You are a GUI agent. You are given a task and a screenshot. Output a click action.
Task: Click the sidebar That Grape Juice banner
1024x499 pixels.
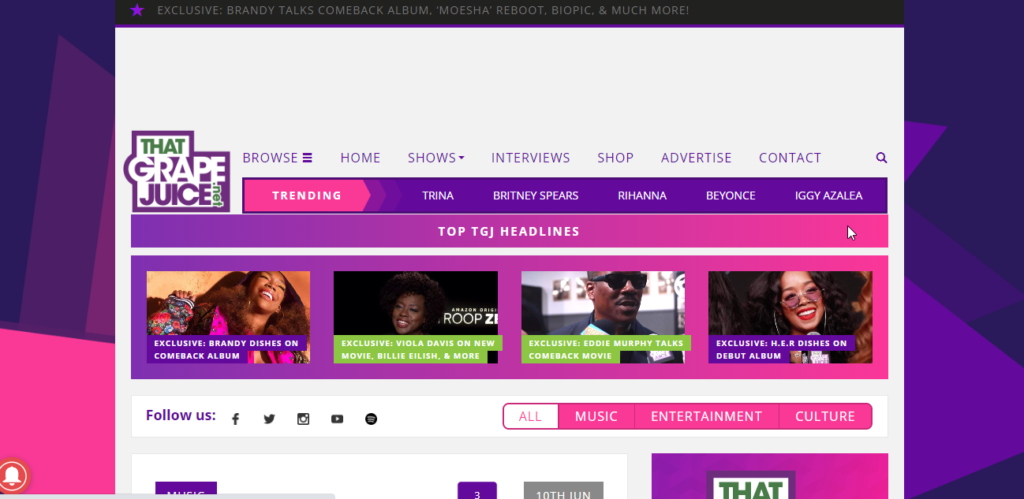[769, 476]
